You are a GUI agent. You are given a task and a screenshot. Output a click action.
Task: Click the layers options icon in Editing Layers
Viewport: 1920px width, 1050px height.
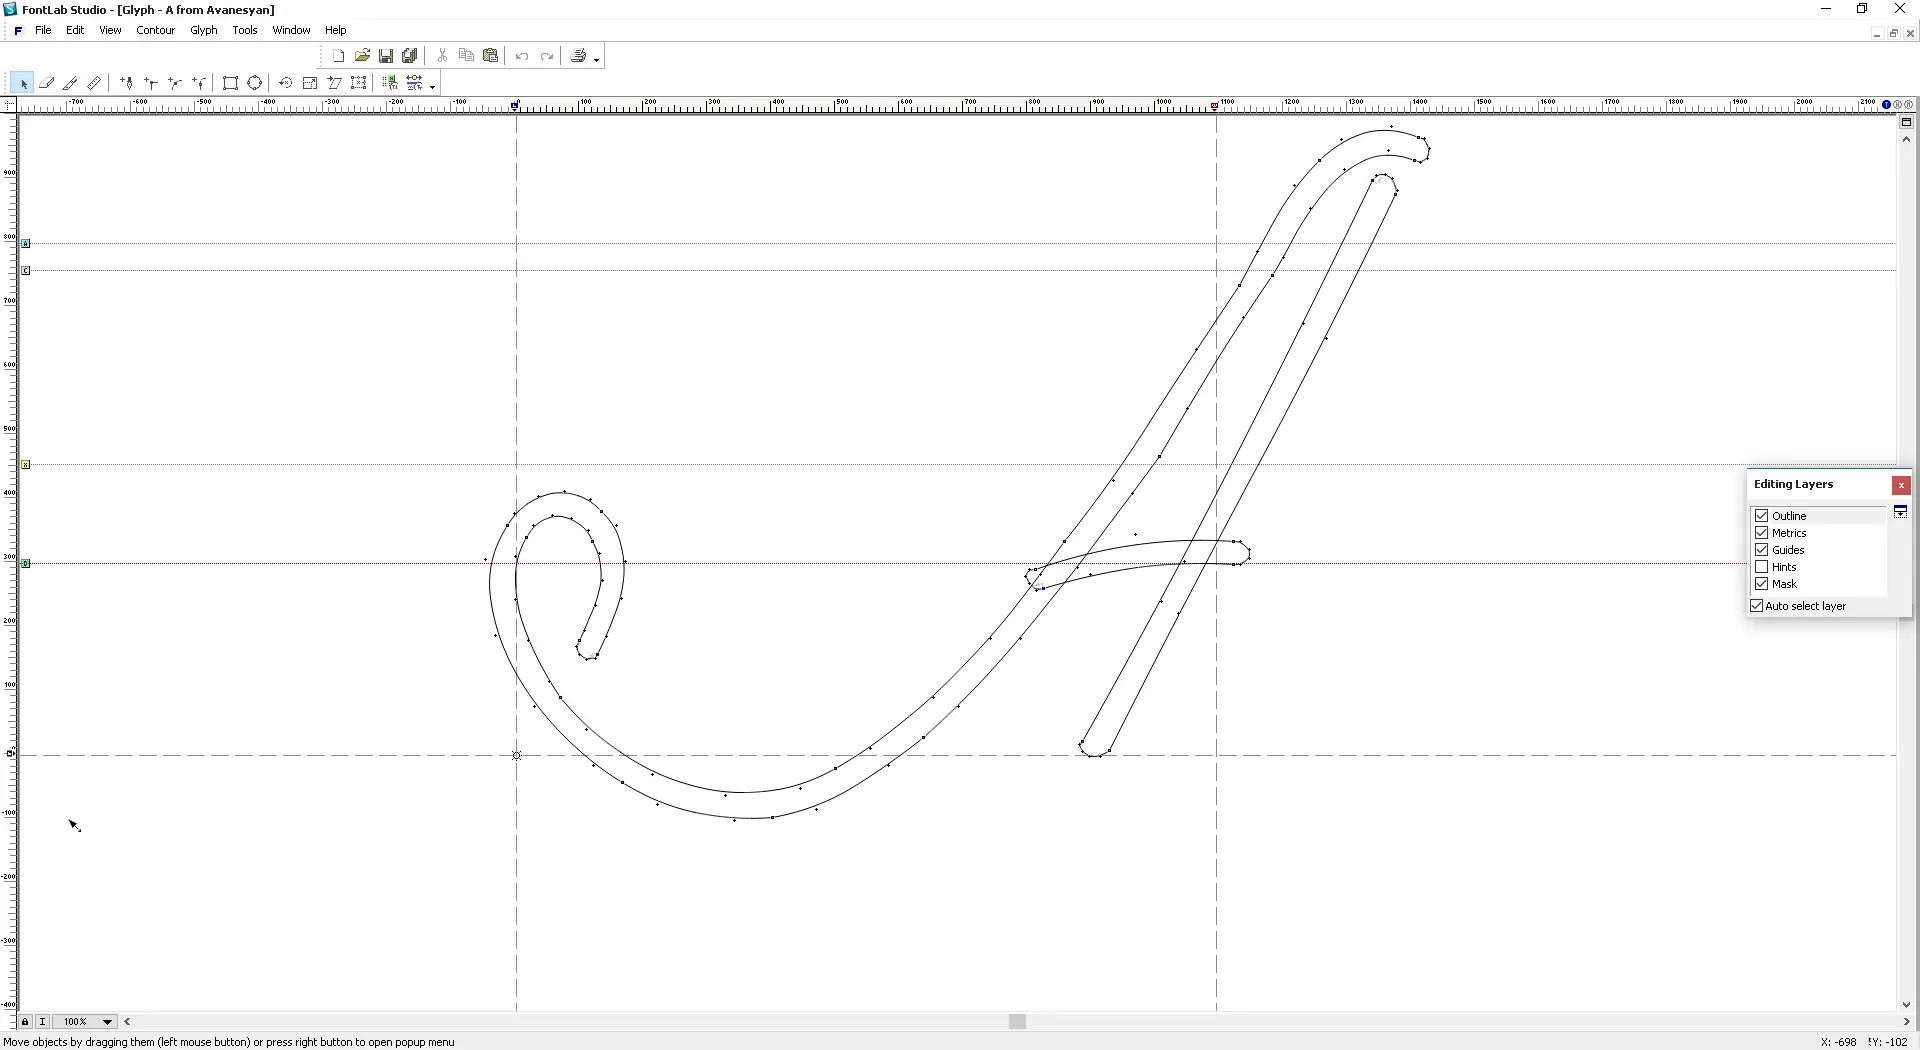click(x=1900, y=512)
